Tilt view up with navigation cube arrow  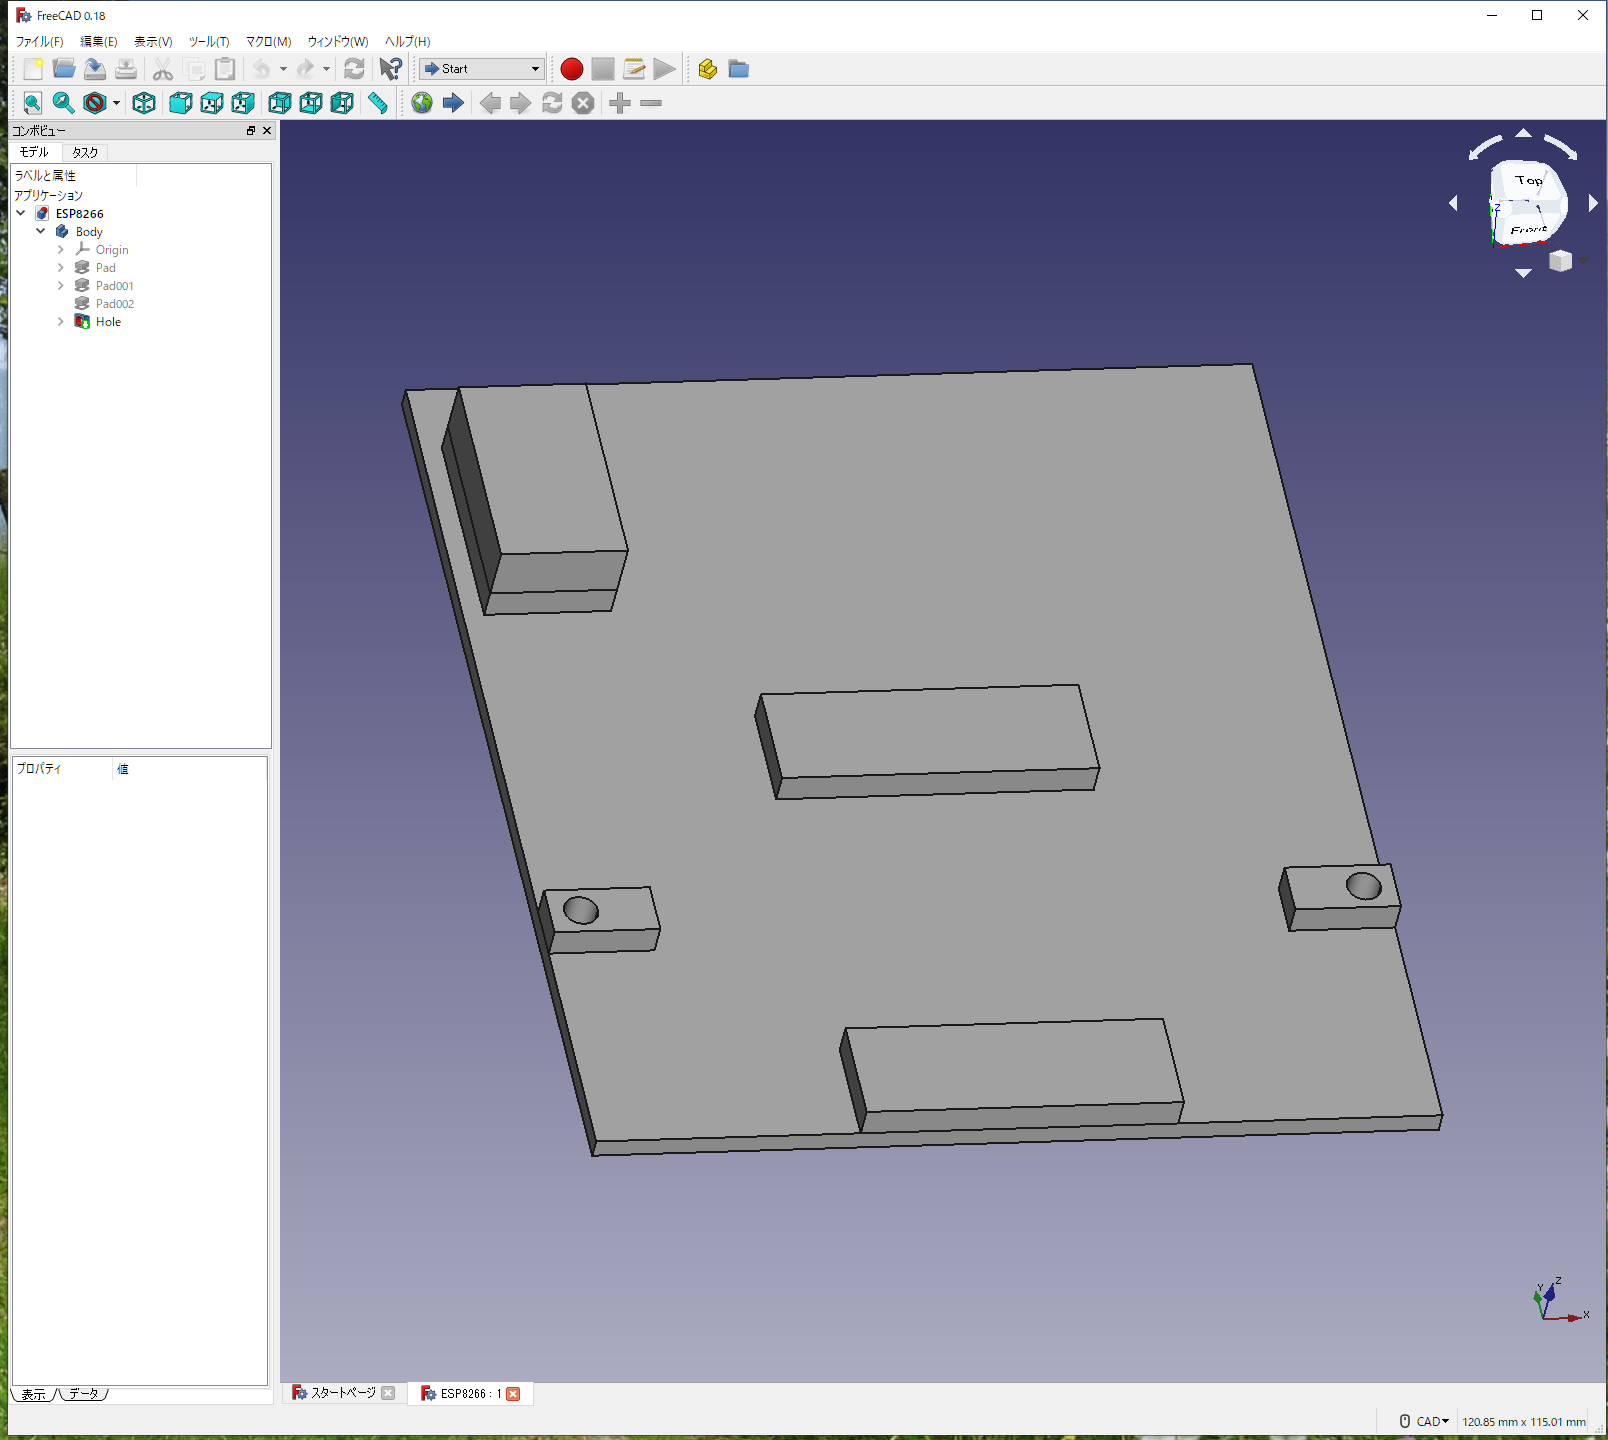(x=1523, y=133)
